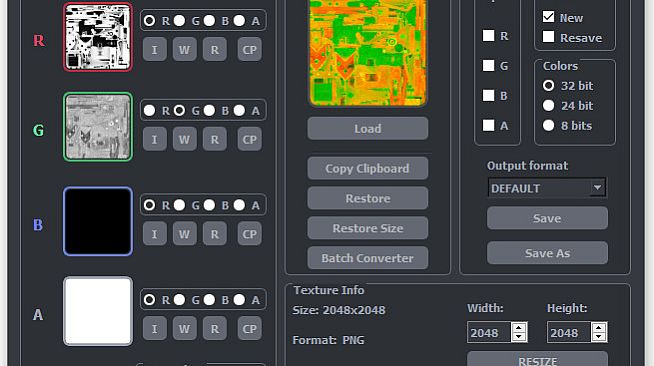Select G source radio in R channel row
The height and width of the screenshot is (366, 654).
coord(179,20)
